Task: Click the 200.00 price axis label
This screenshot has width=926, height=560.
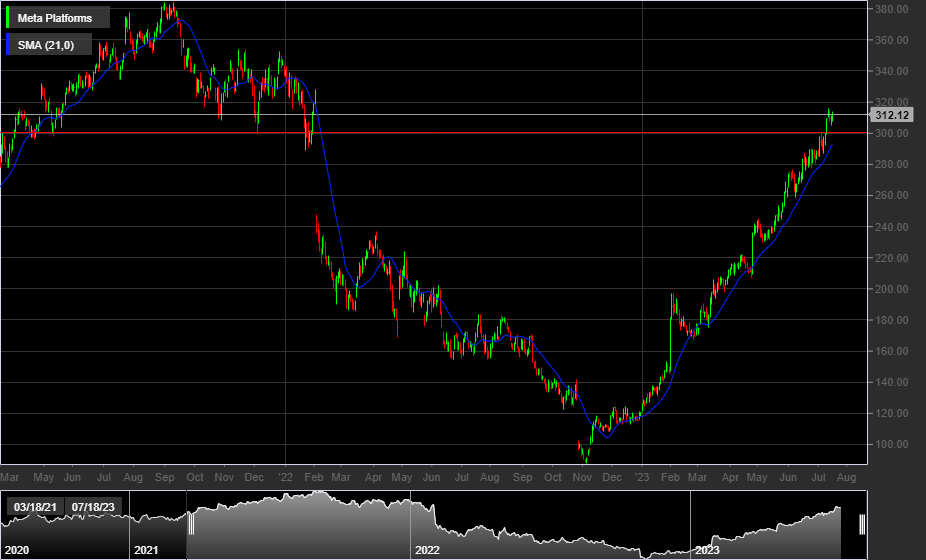Action: coord(889,289)
